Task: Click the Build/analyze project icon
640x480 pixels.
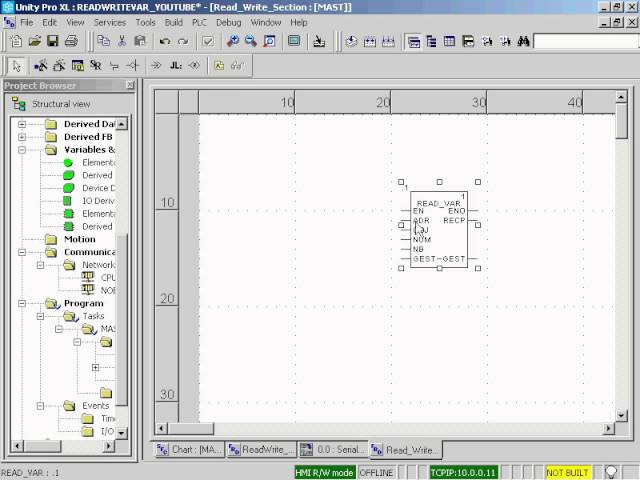Action: [x=319, y=41]
